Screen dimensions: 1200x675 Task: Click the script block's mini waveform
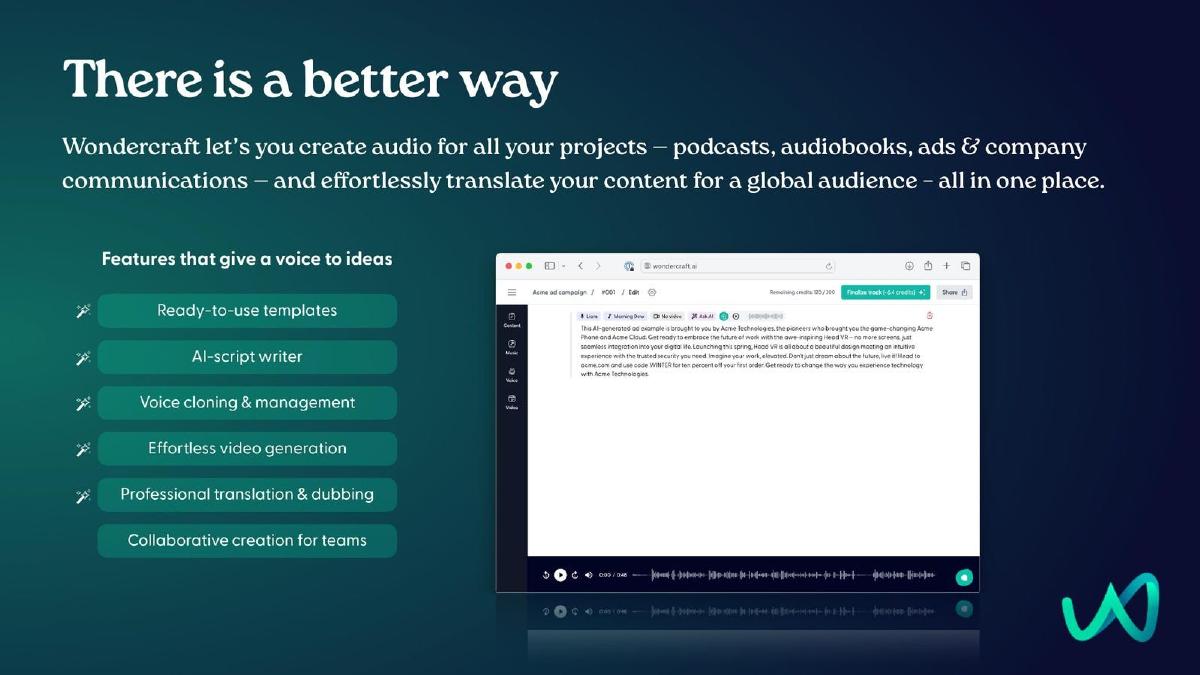coord(766,316)
